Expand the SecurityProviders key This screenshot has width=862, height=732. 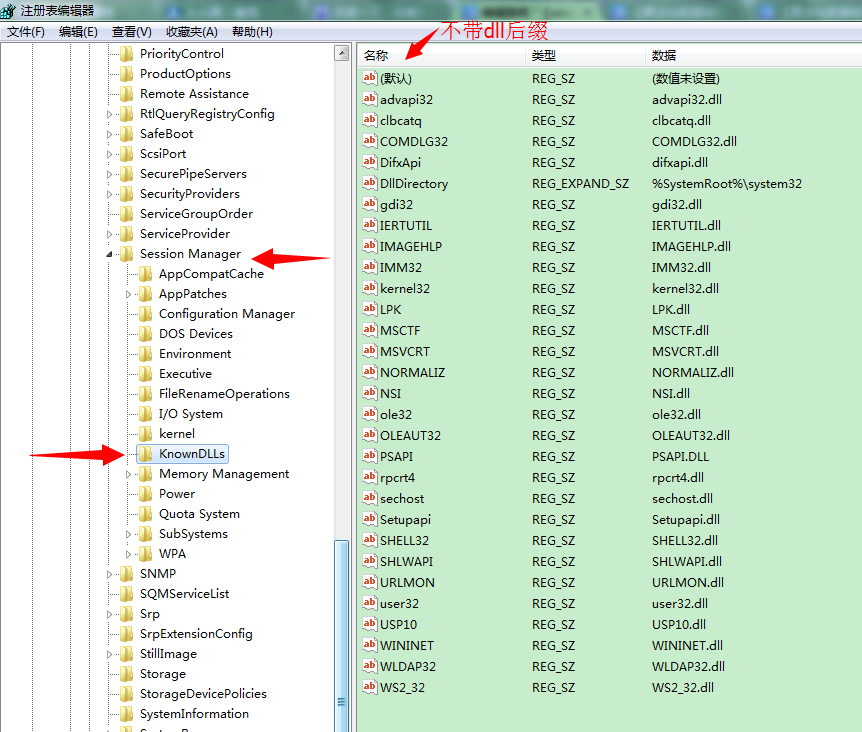click(x=109, y=194)
